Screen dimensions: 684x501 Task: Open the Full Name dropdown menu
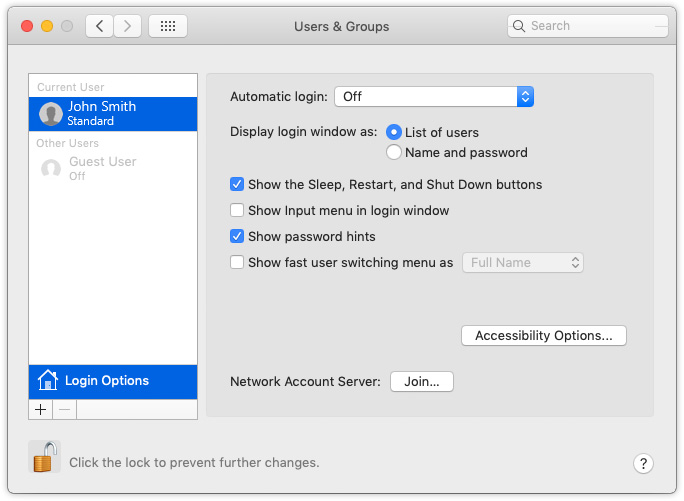point(522,262)
